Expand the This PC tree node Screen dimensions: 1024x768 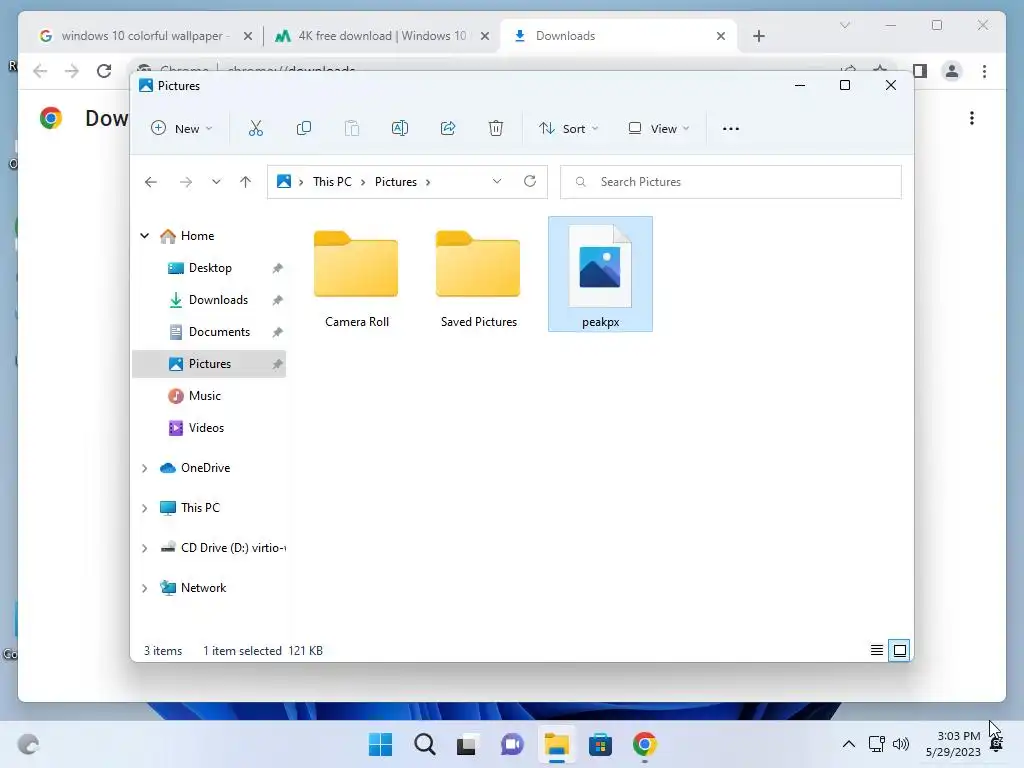click(144, 508)
